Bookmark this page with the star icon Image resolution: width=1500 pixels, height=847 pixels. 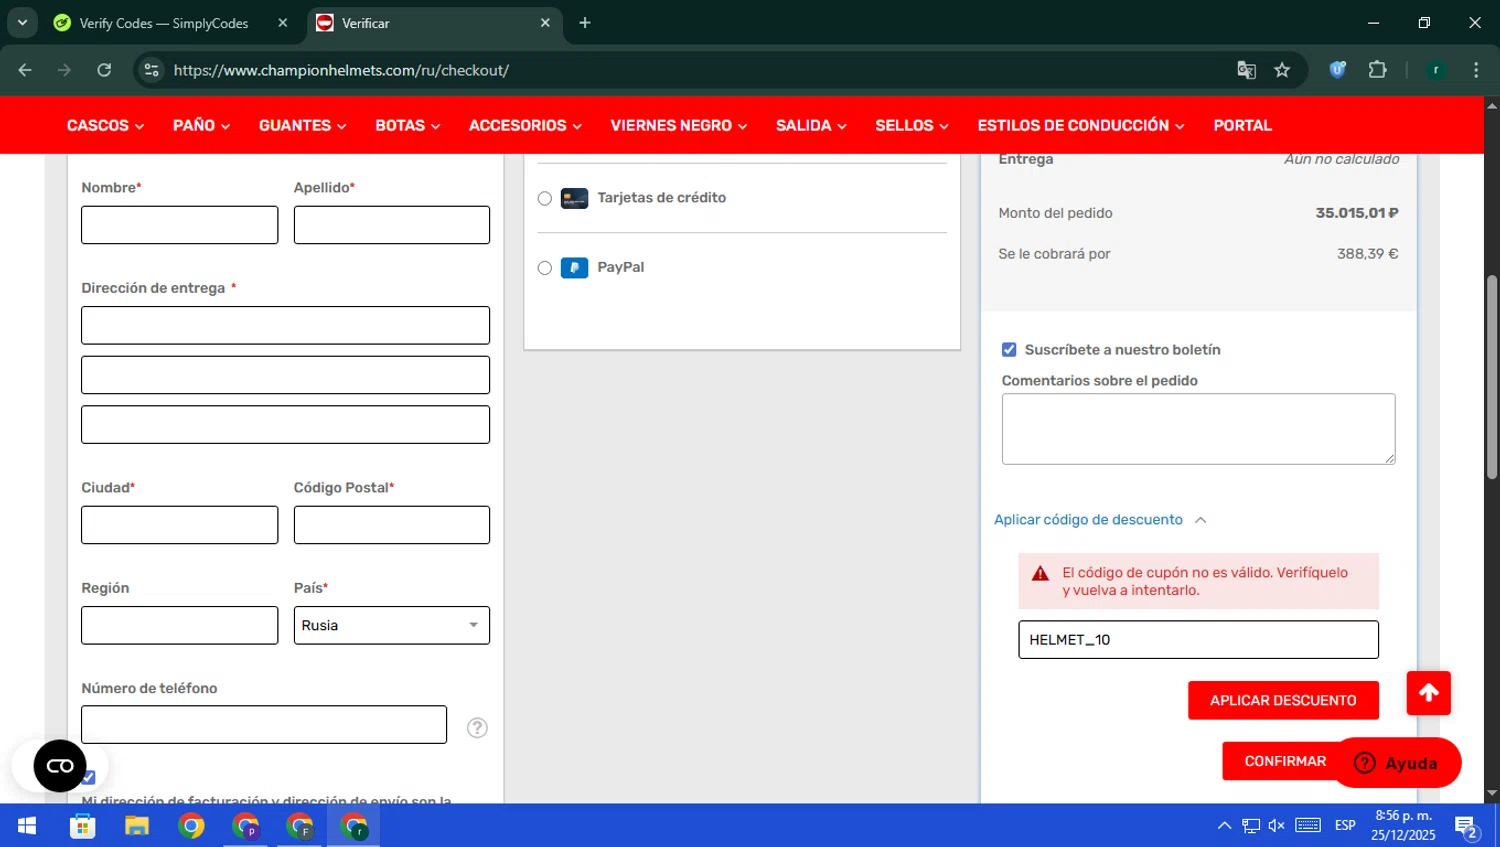[1282, 70]
